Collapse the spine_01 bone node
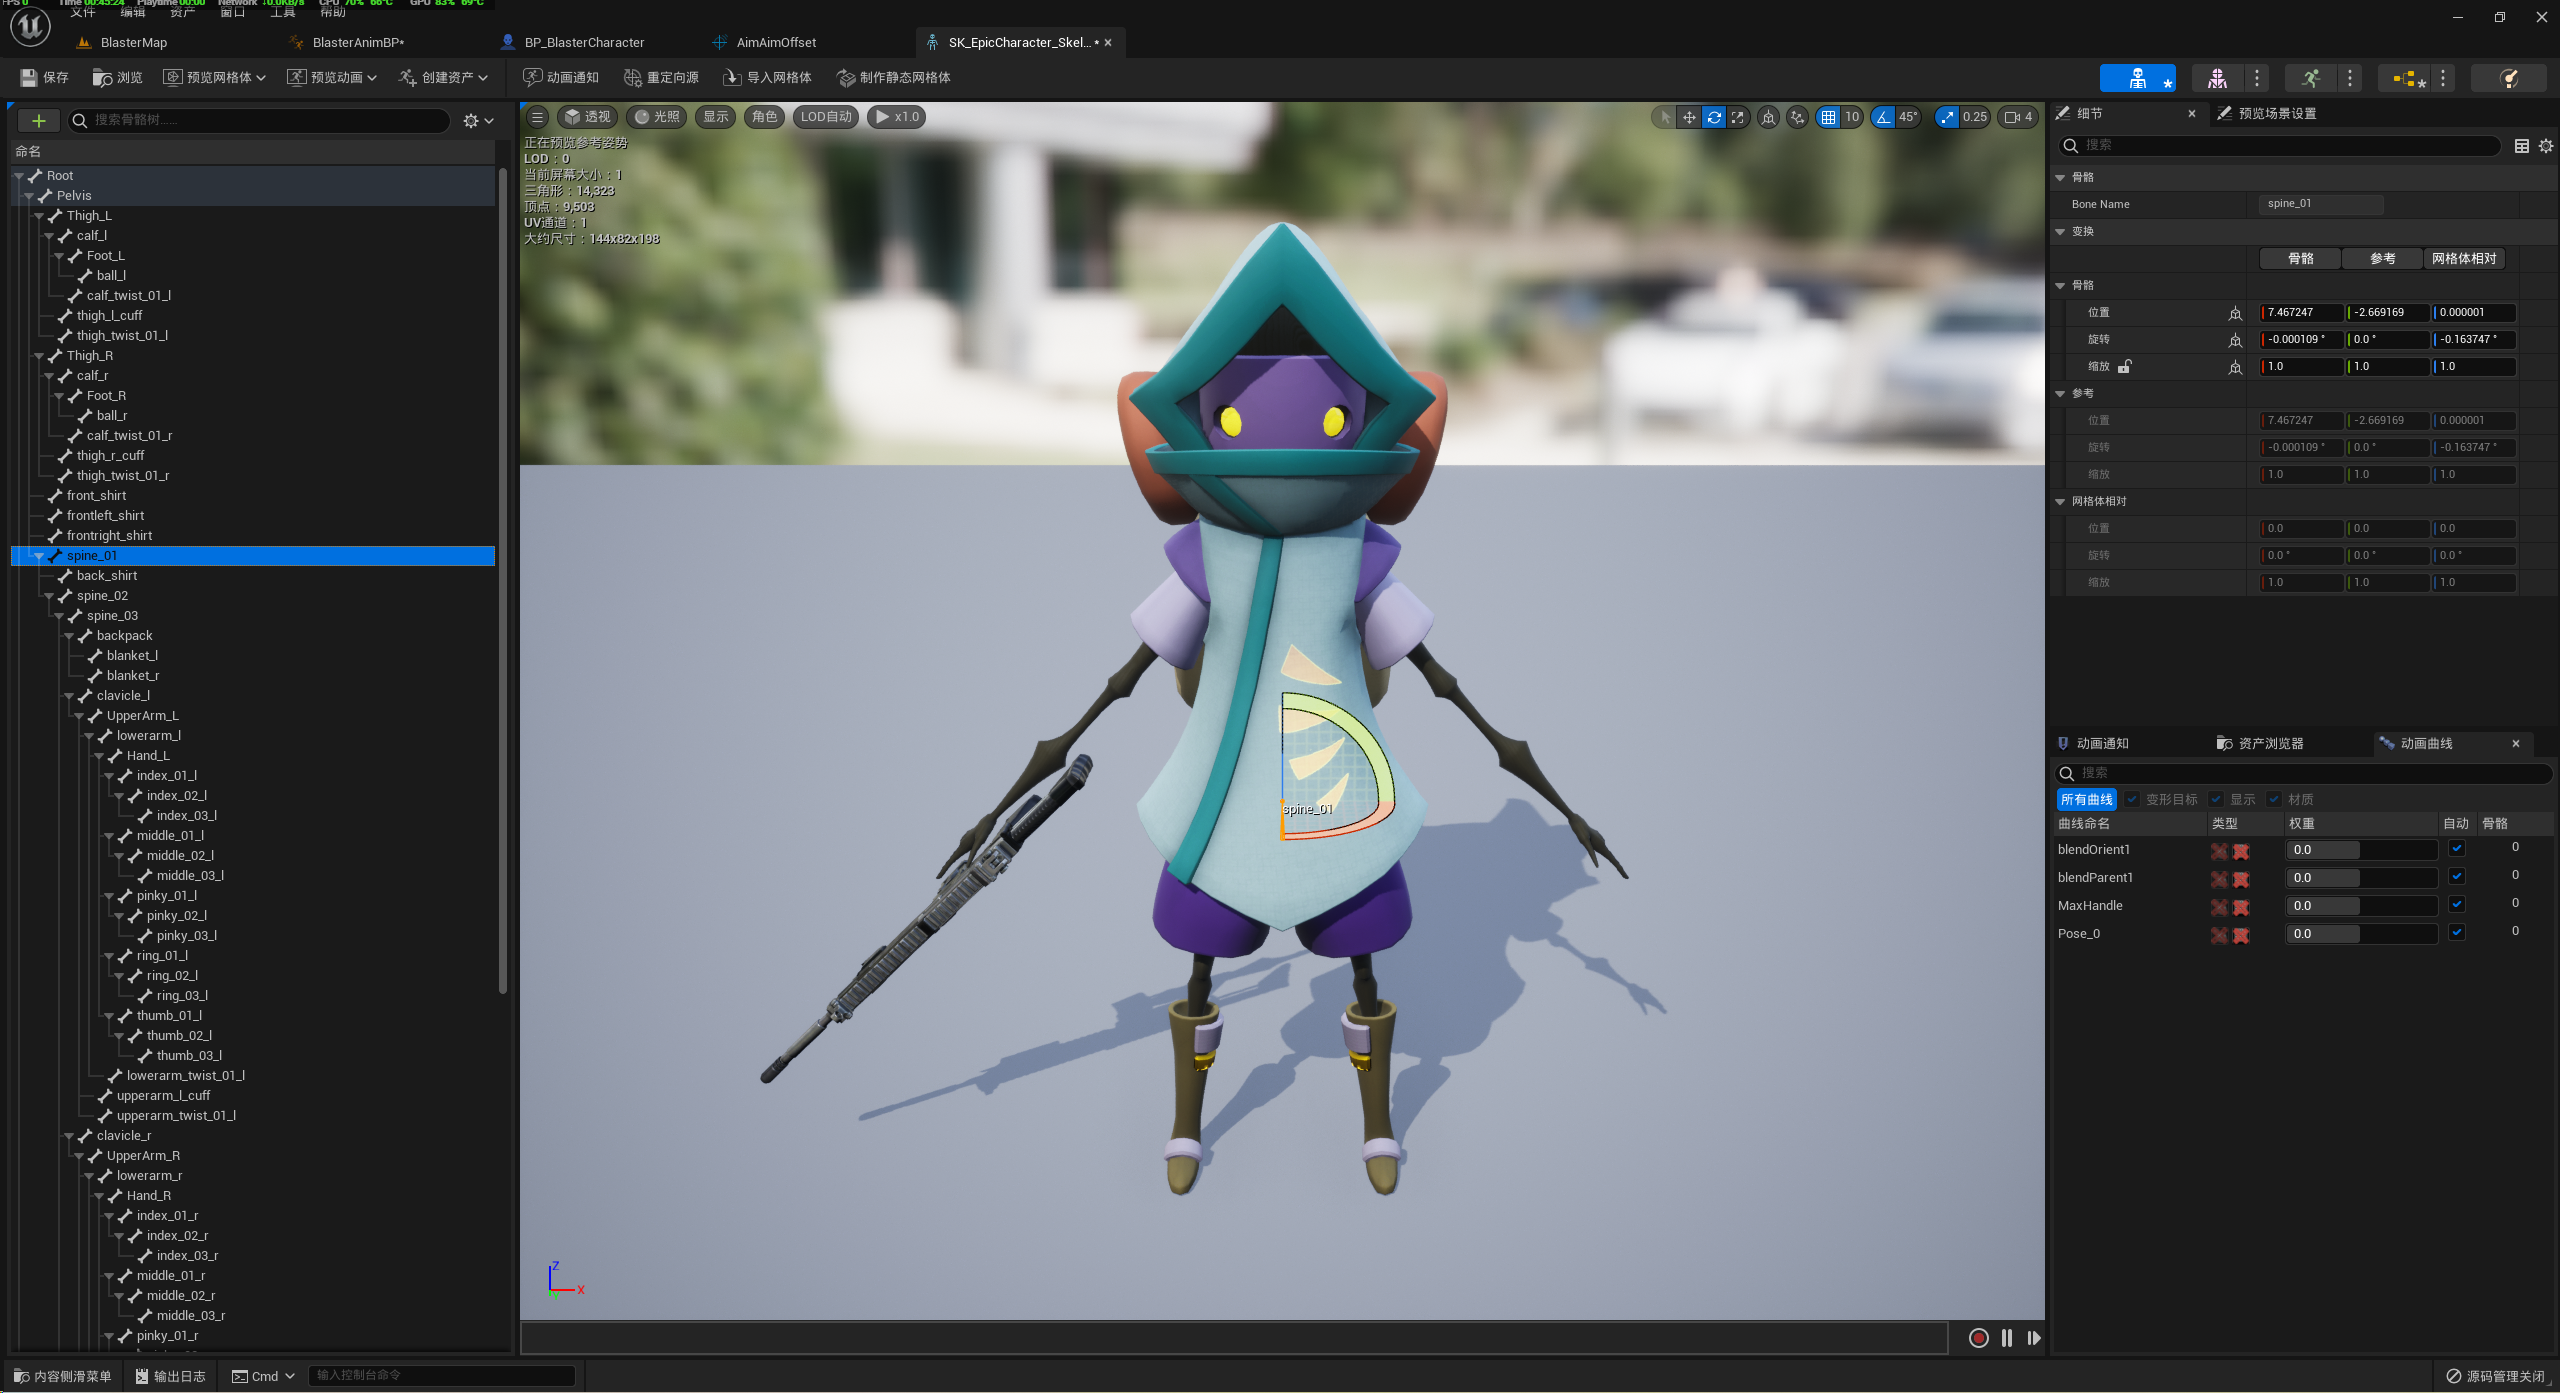The height and width of the screenshot is (1393, 2560). [39, 556]
